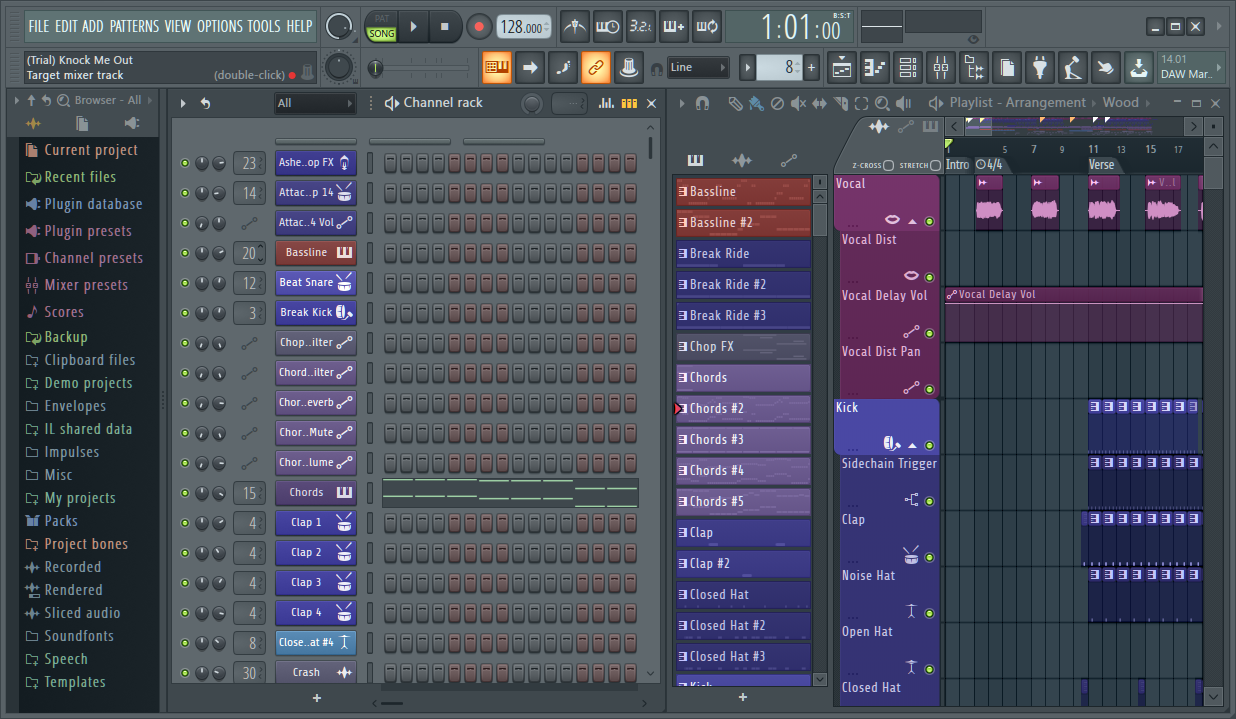
Task: Toggle the playlist magnet snap icon
Action: (703, 103)
